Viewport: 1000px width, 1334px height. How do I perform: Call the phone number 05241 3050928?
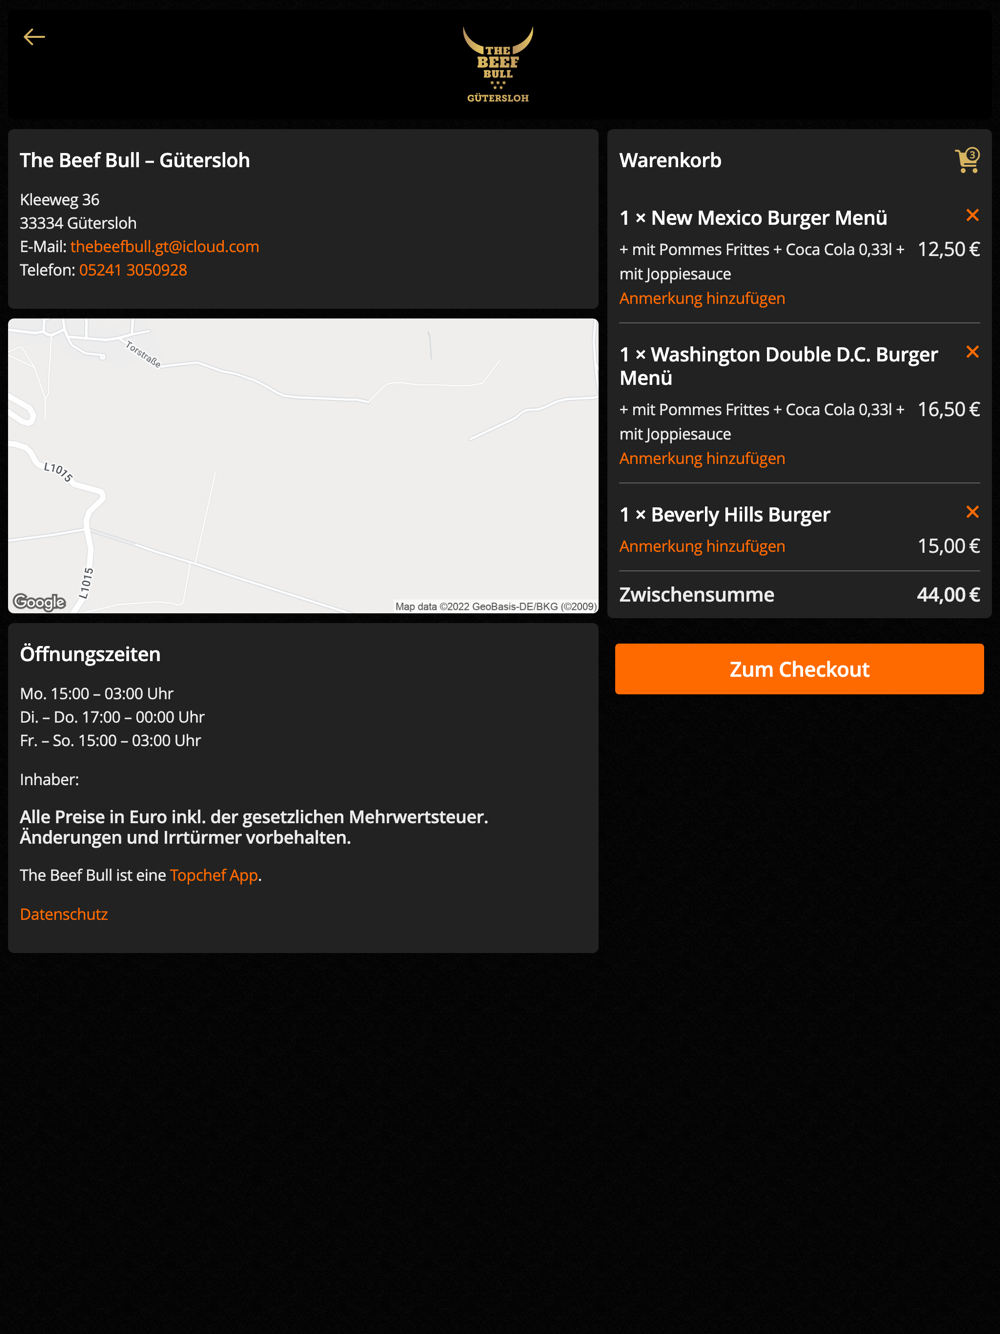click(x=133, y=270)
